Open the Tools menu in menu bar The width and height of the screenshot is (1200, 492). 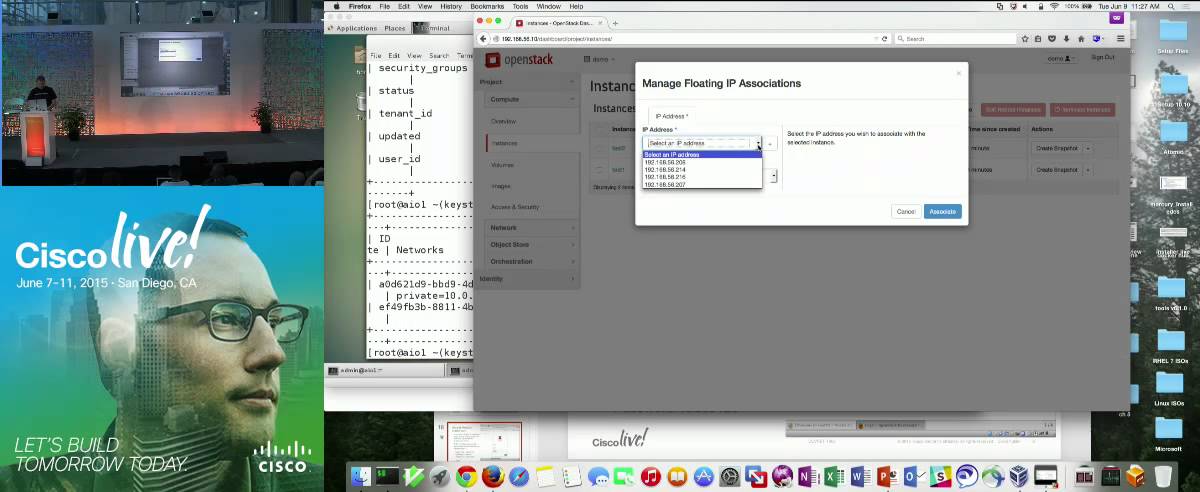[520, 6]
